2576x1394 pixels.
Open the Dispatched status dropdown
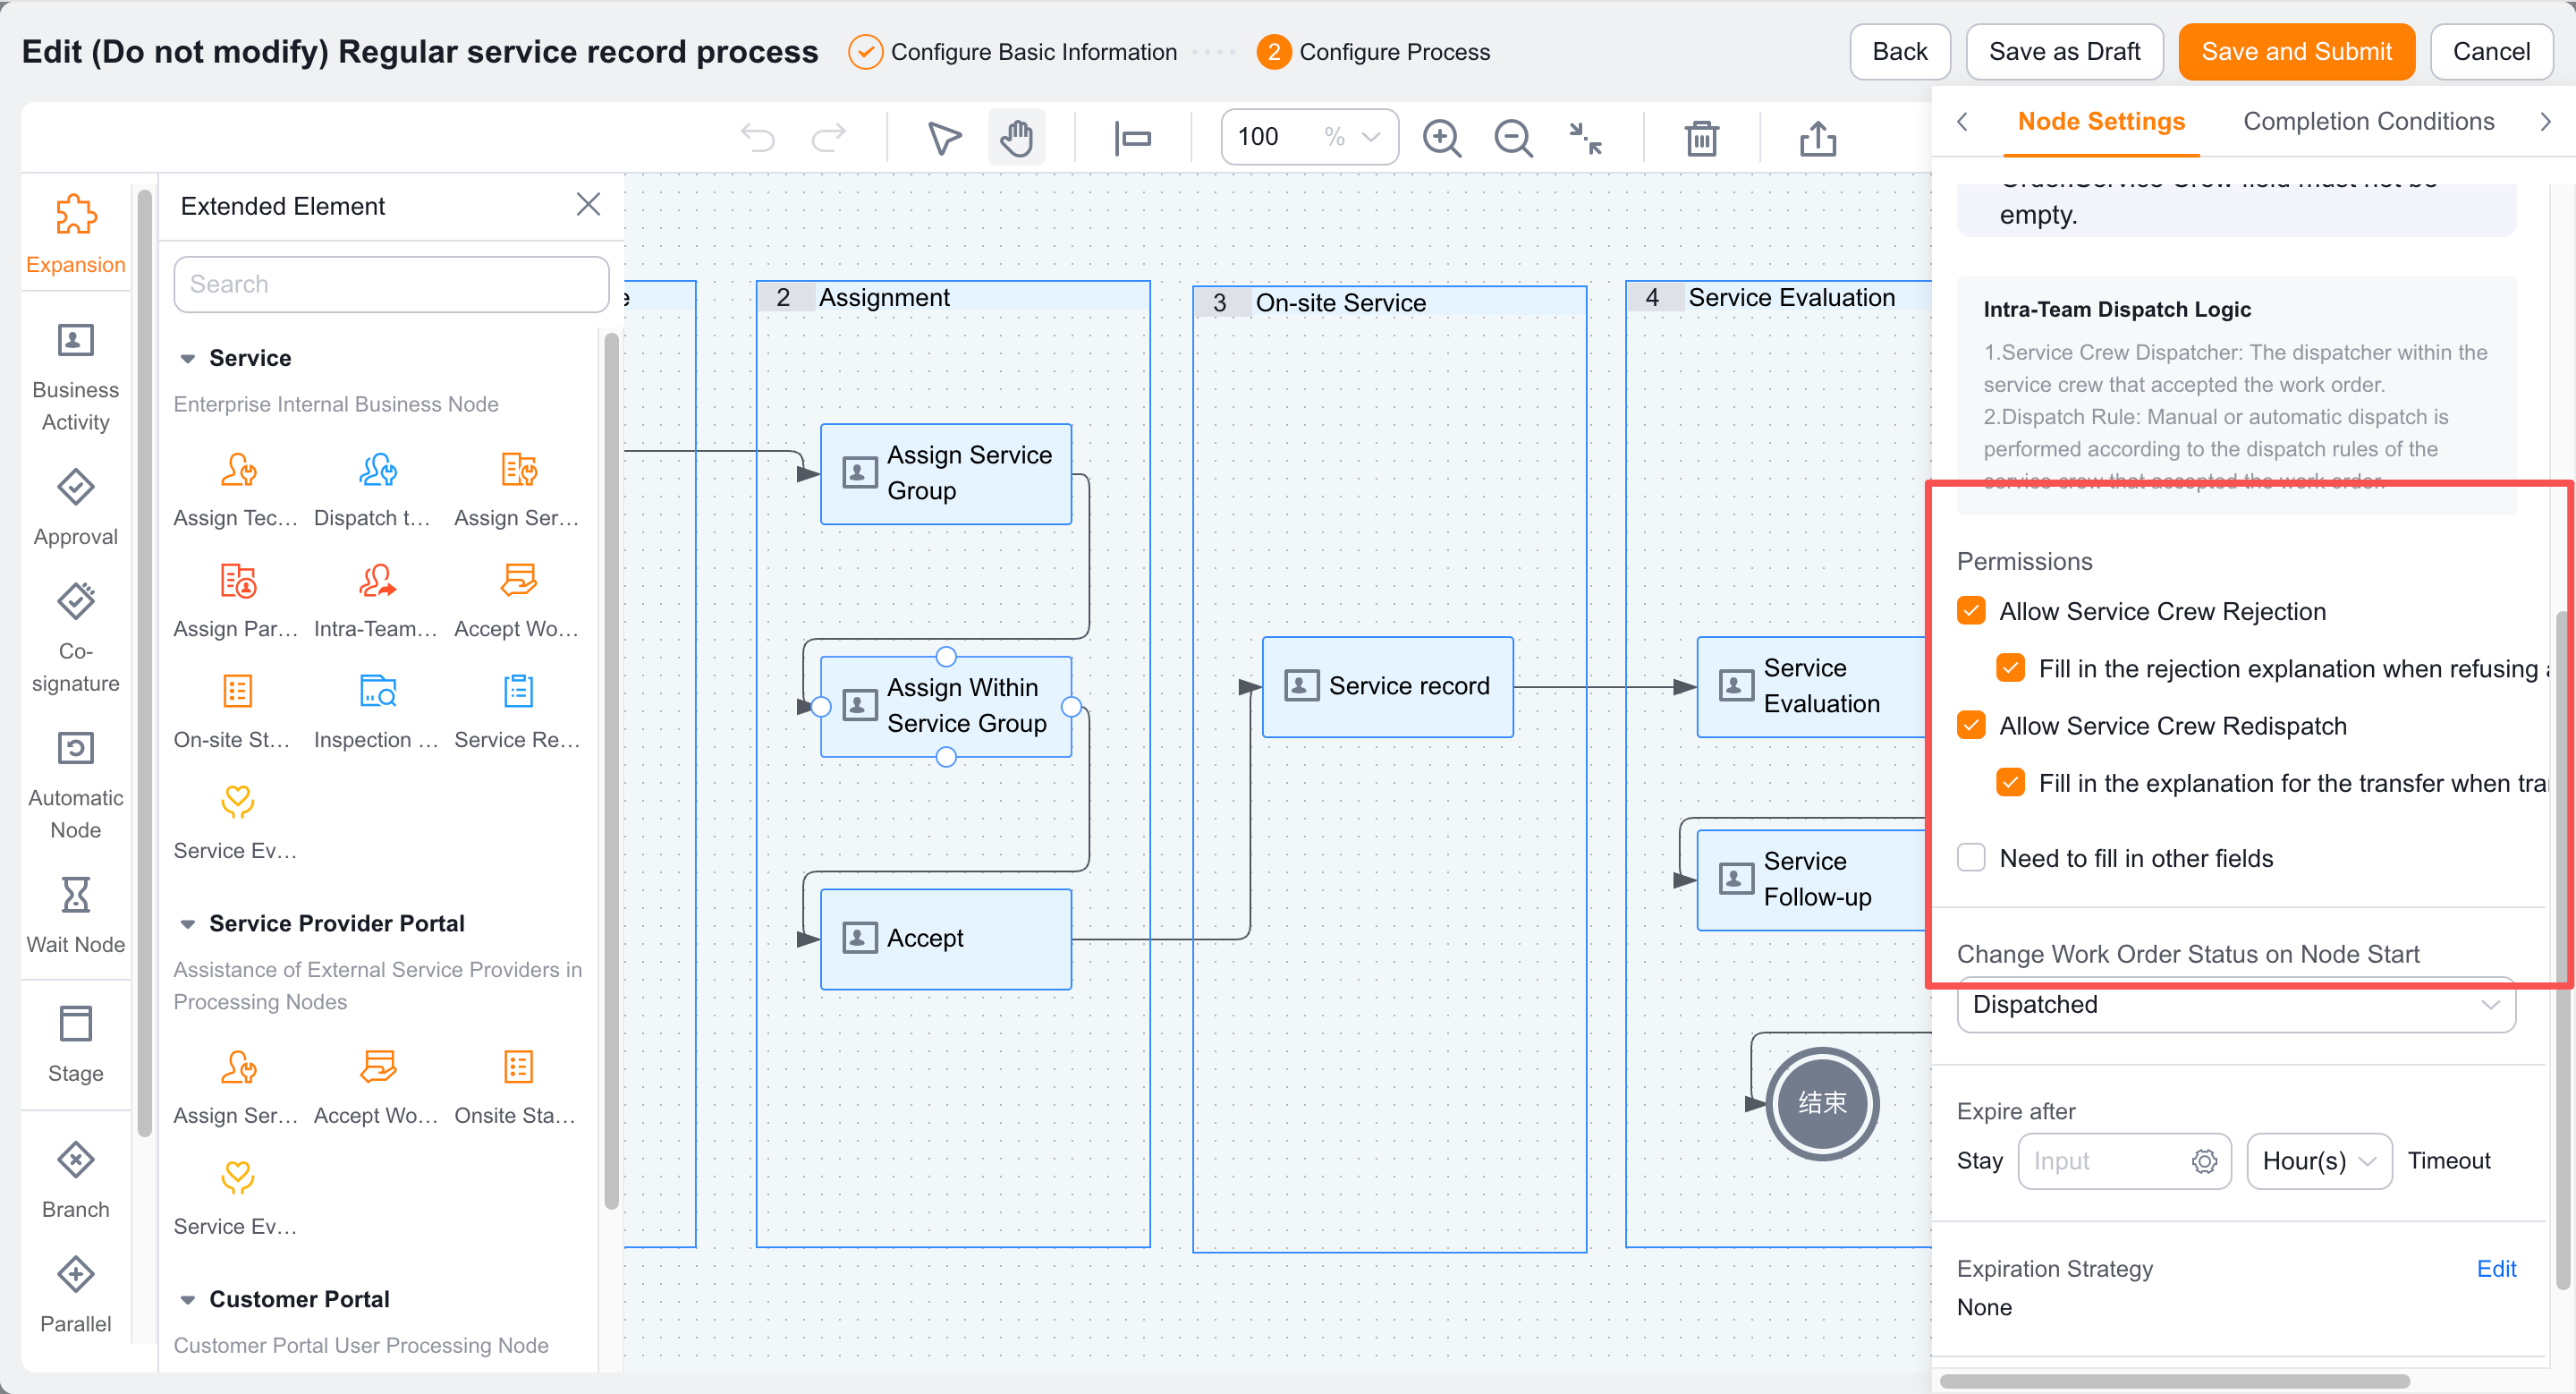pos(2234,1003)
